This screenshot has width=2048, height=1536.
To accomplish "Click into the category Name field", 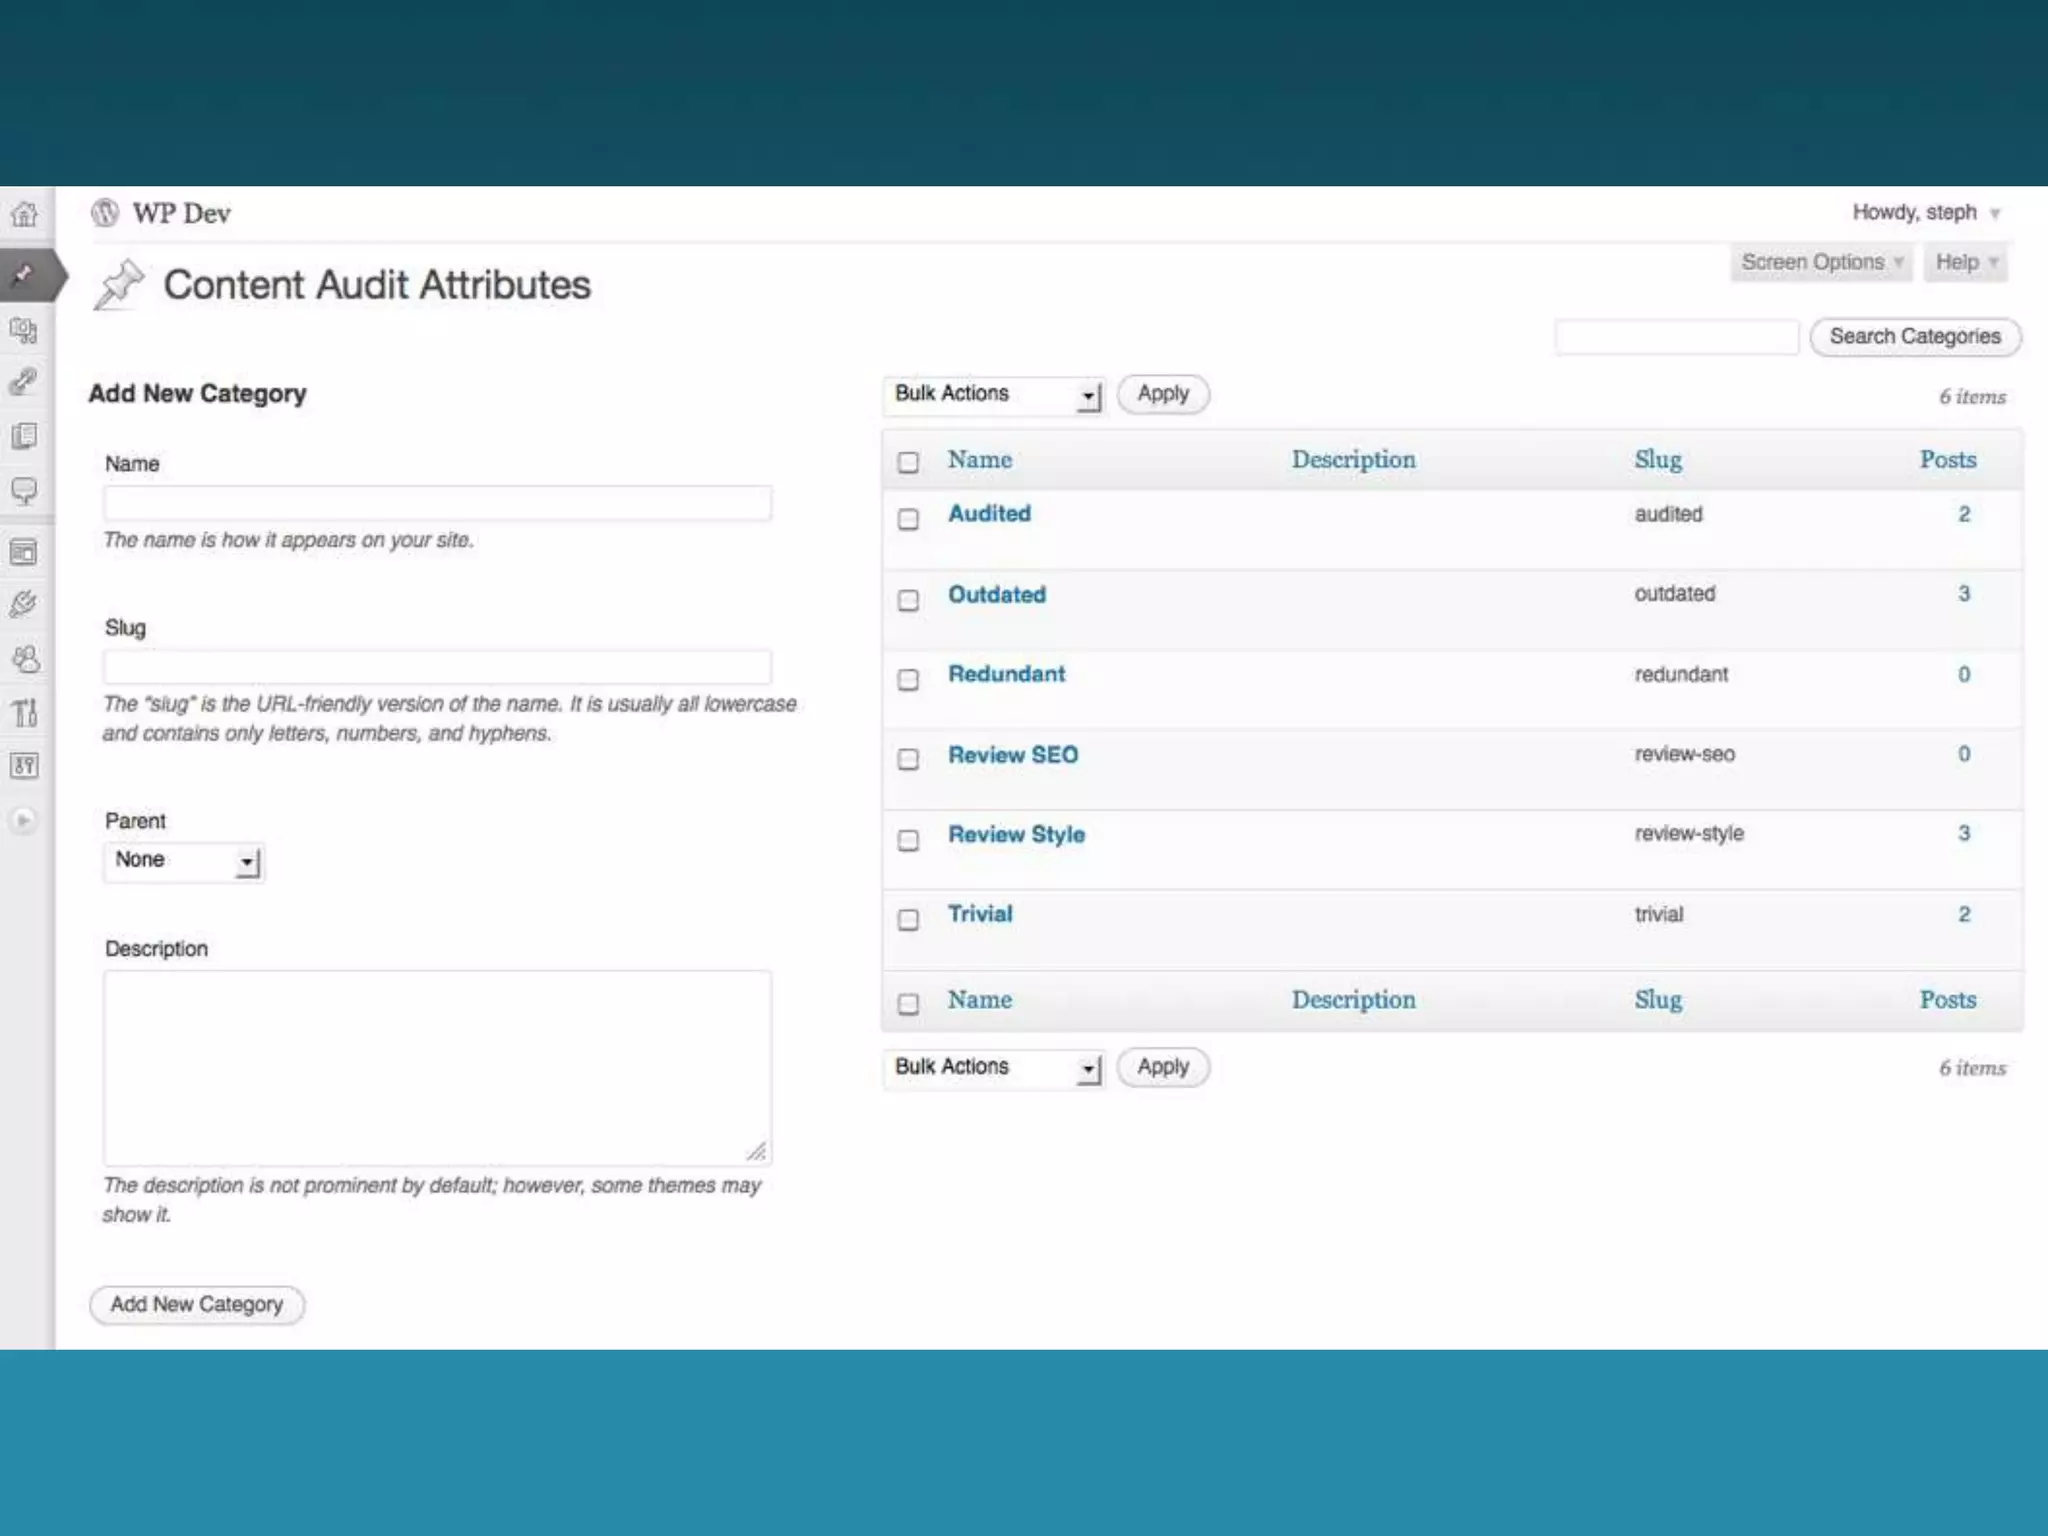I will (x=438, y=503).
